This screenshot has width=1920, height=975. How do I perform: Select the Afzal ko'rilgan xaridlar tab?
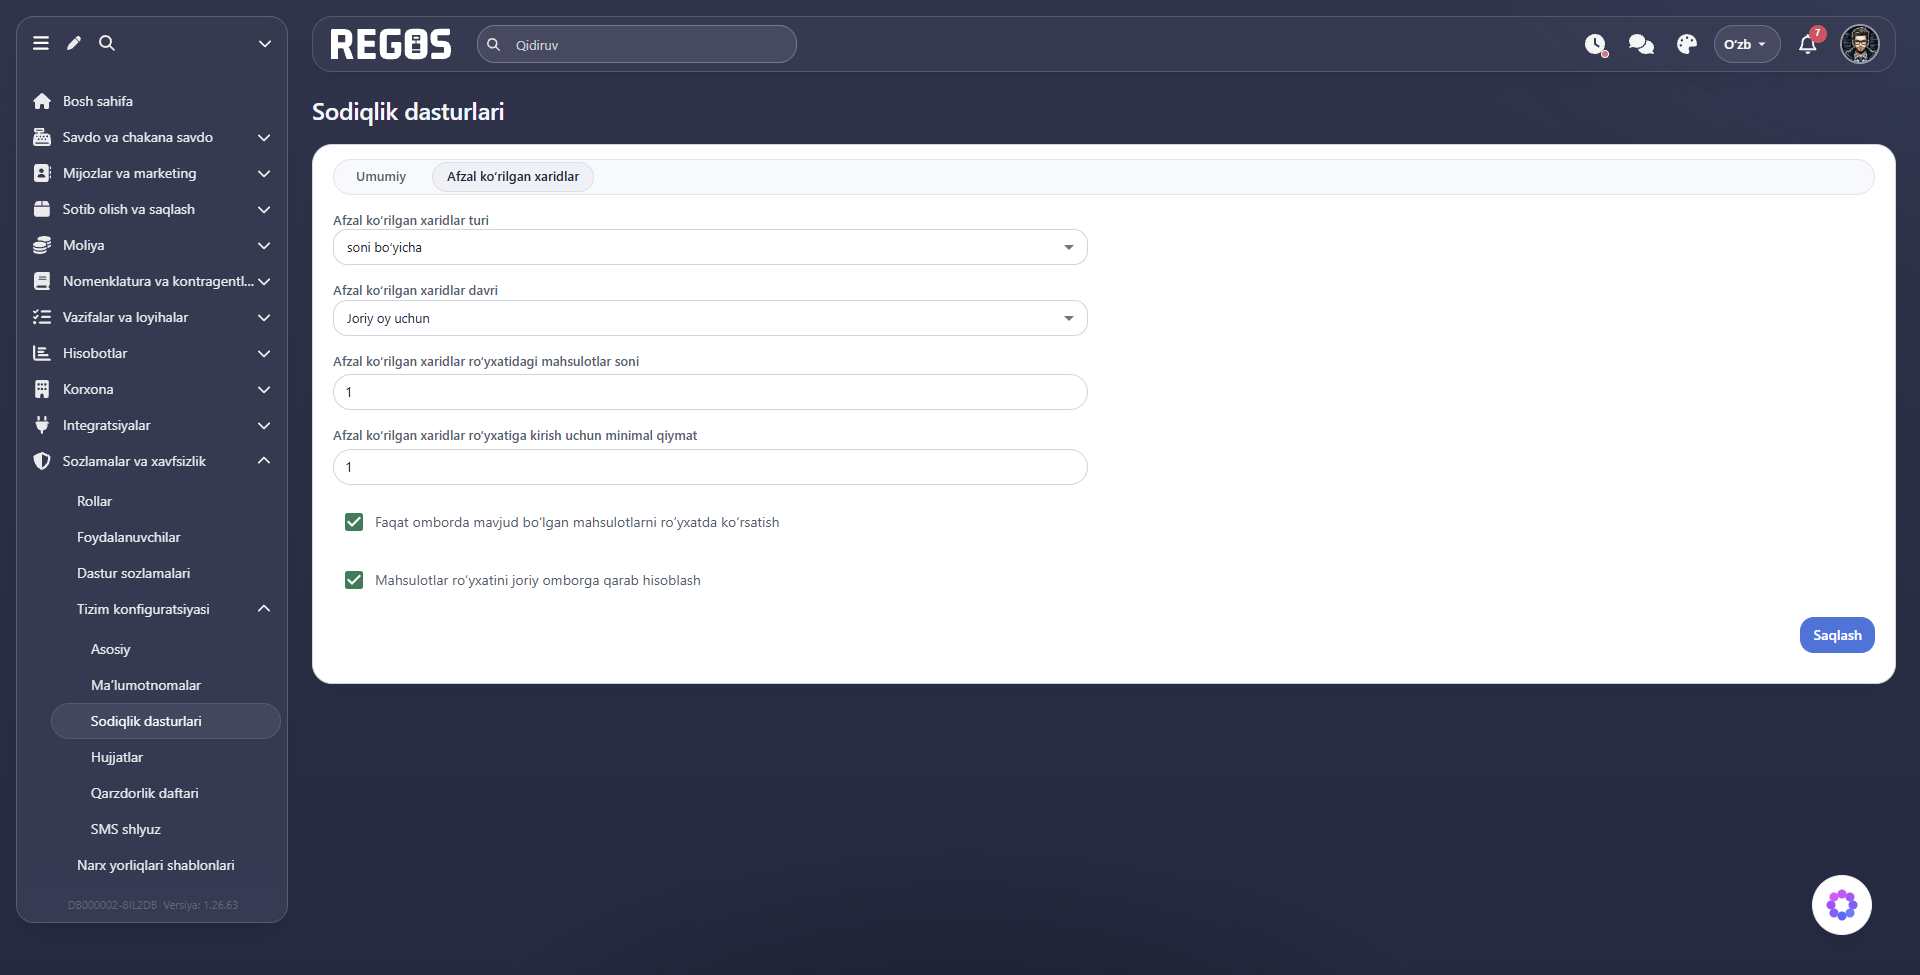(513, 176)
